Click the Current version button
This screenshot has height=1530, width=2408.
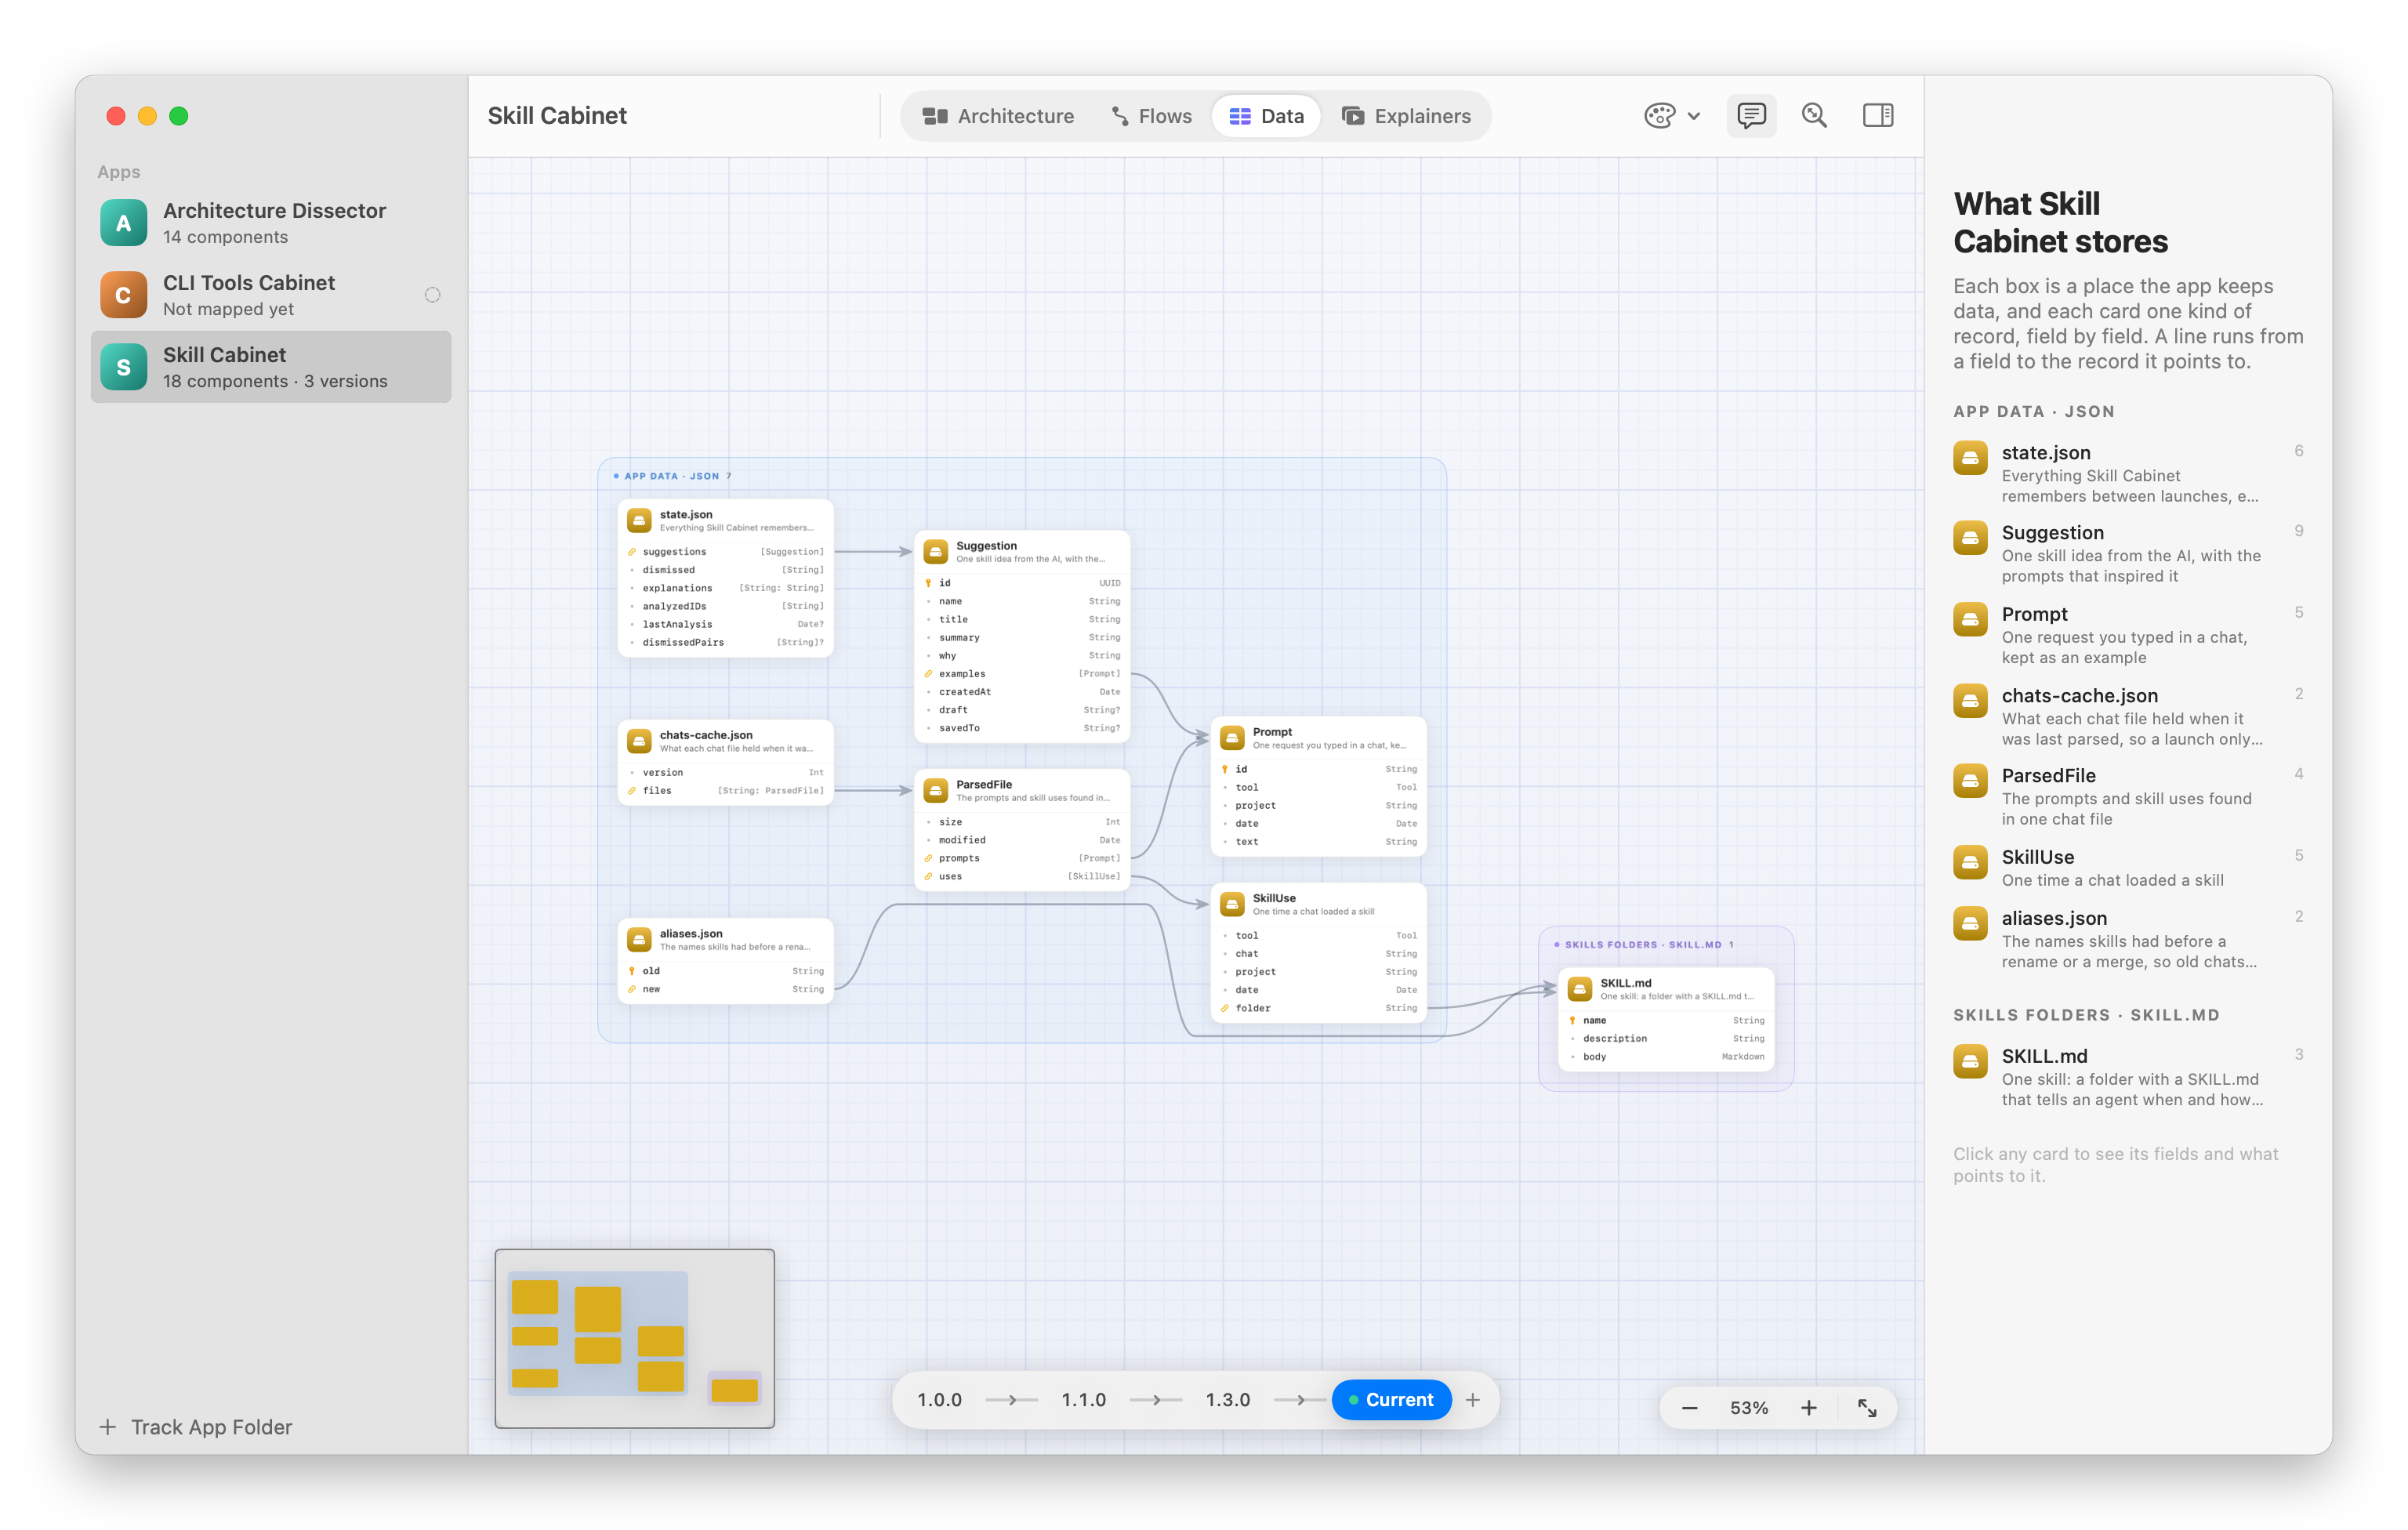(1391, 1400)
